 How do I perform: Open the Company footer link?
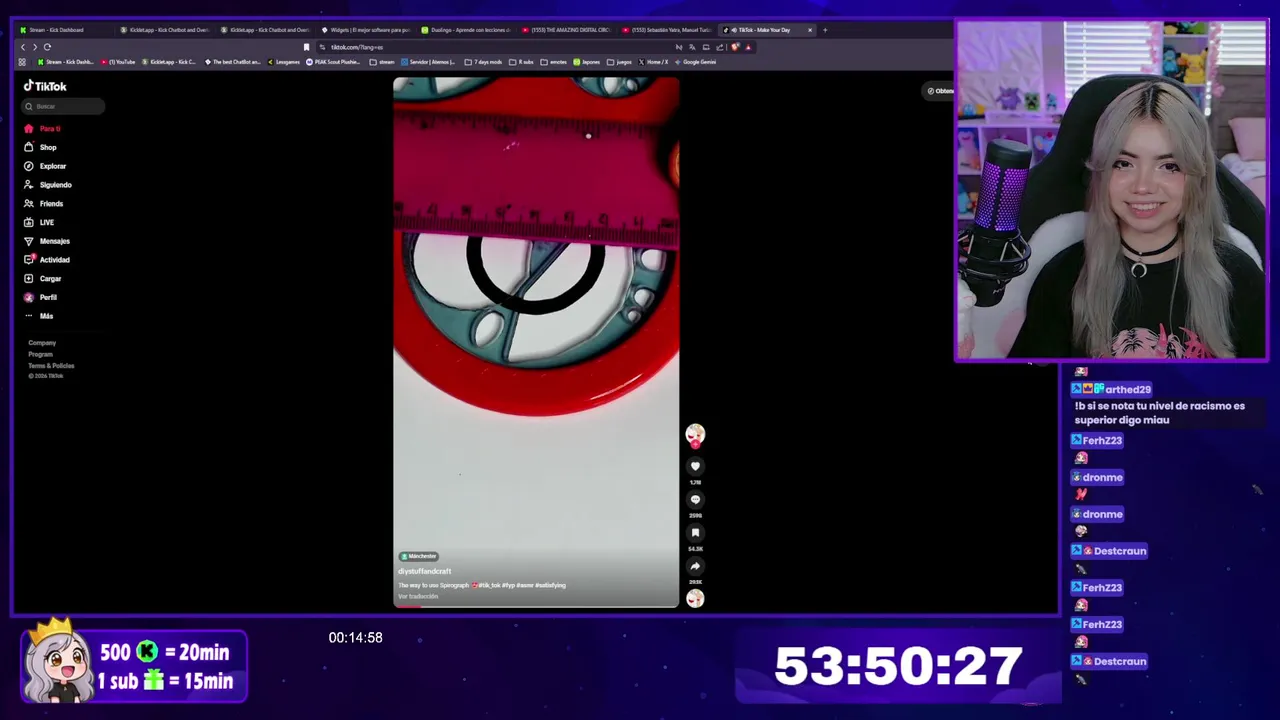42,343
